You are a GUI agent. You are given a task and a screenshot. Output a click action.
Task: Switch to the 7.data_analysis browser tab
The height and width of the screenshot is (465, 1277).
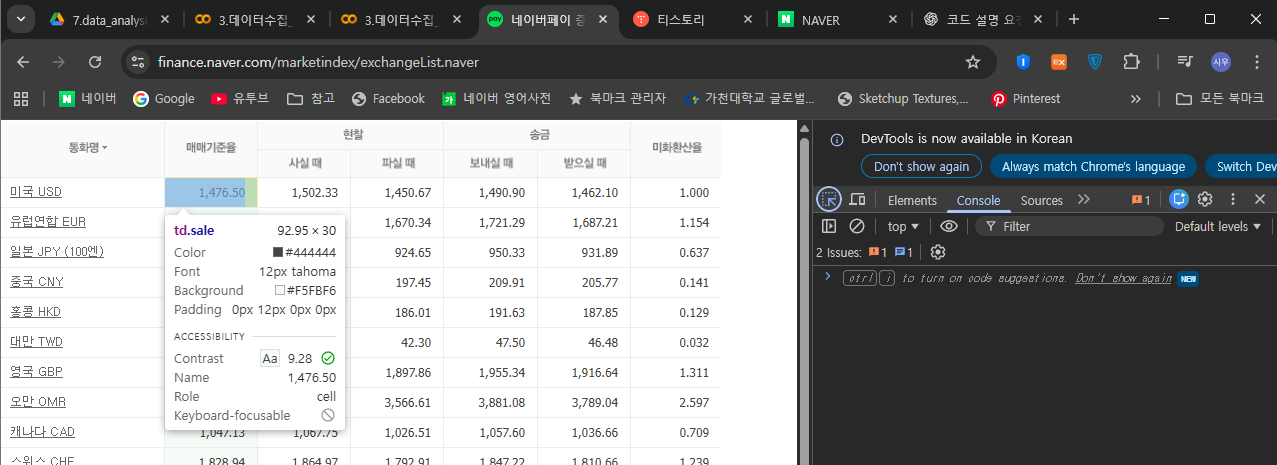tap(98, 19)
